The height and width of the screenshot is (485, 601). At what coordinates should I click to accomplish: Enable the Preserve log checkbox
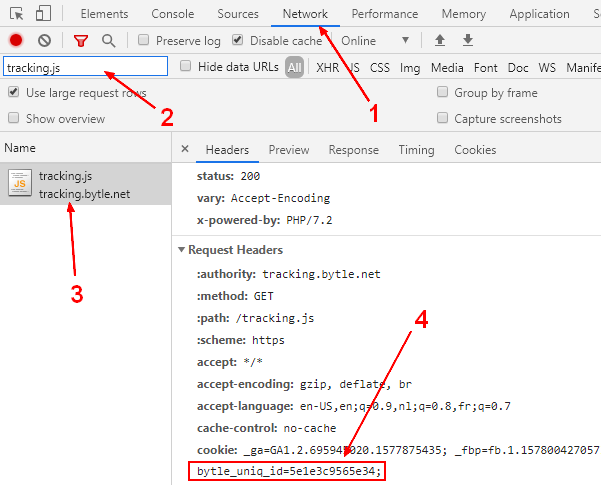point(144,41)
